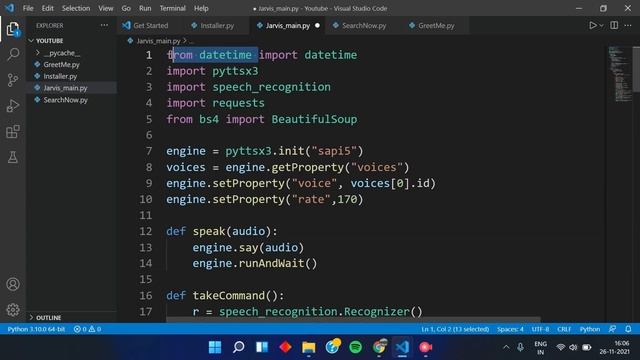Open clock and date 26-11-2021
Screen dimensions: 640x360
615,347
